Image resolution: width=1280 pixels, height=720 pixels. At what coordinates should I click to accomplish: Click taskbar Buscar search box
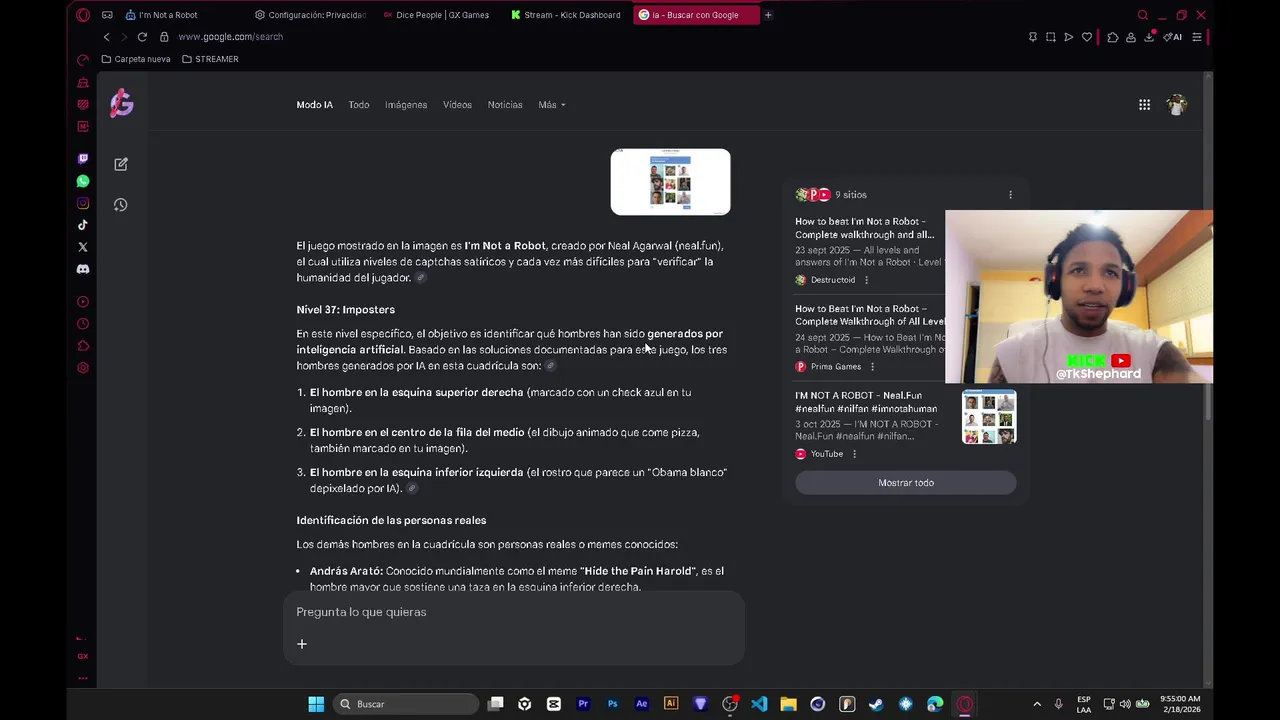click(x=405, y=704)
